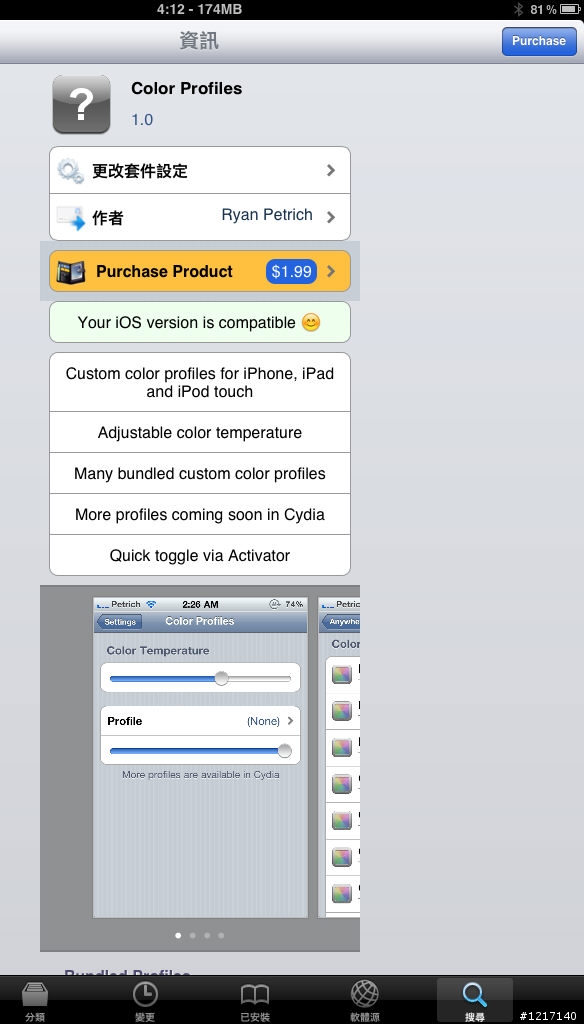Select the fourth screenshot page dot

[x=221, y=935]
